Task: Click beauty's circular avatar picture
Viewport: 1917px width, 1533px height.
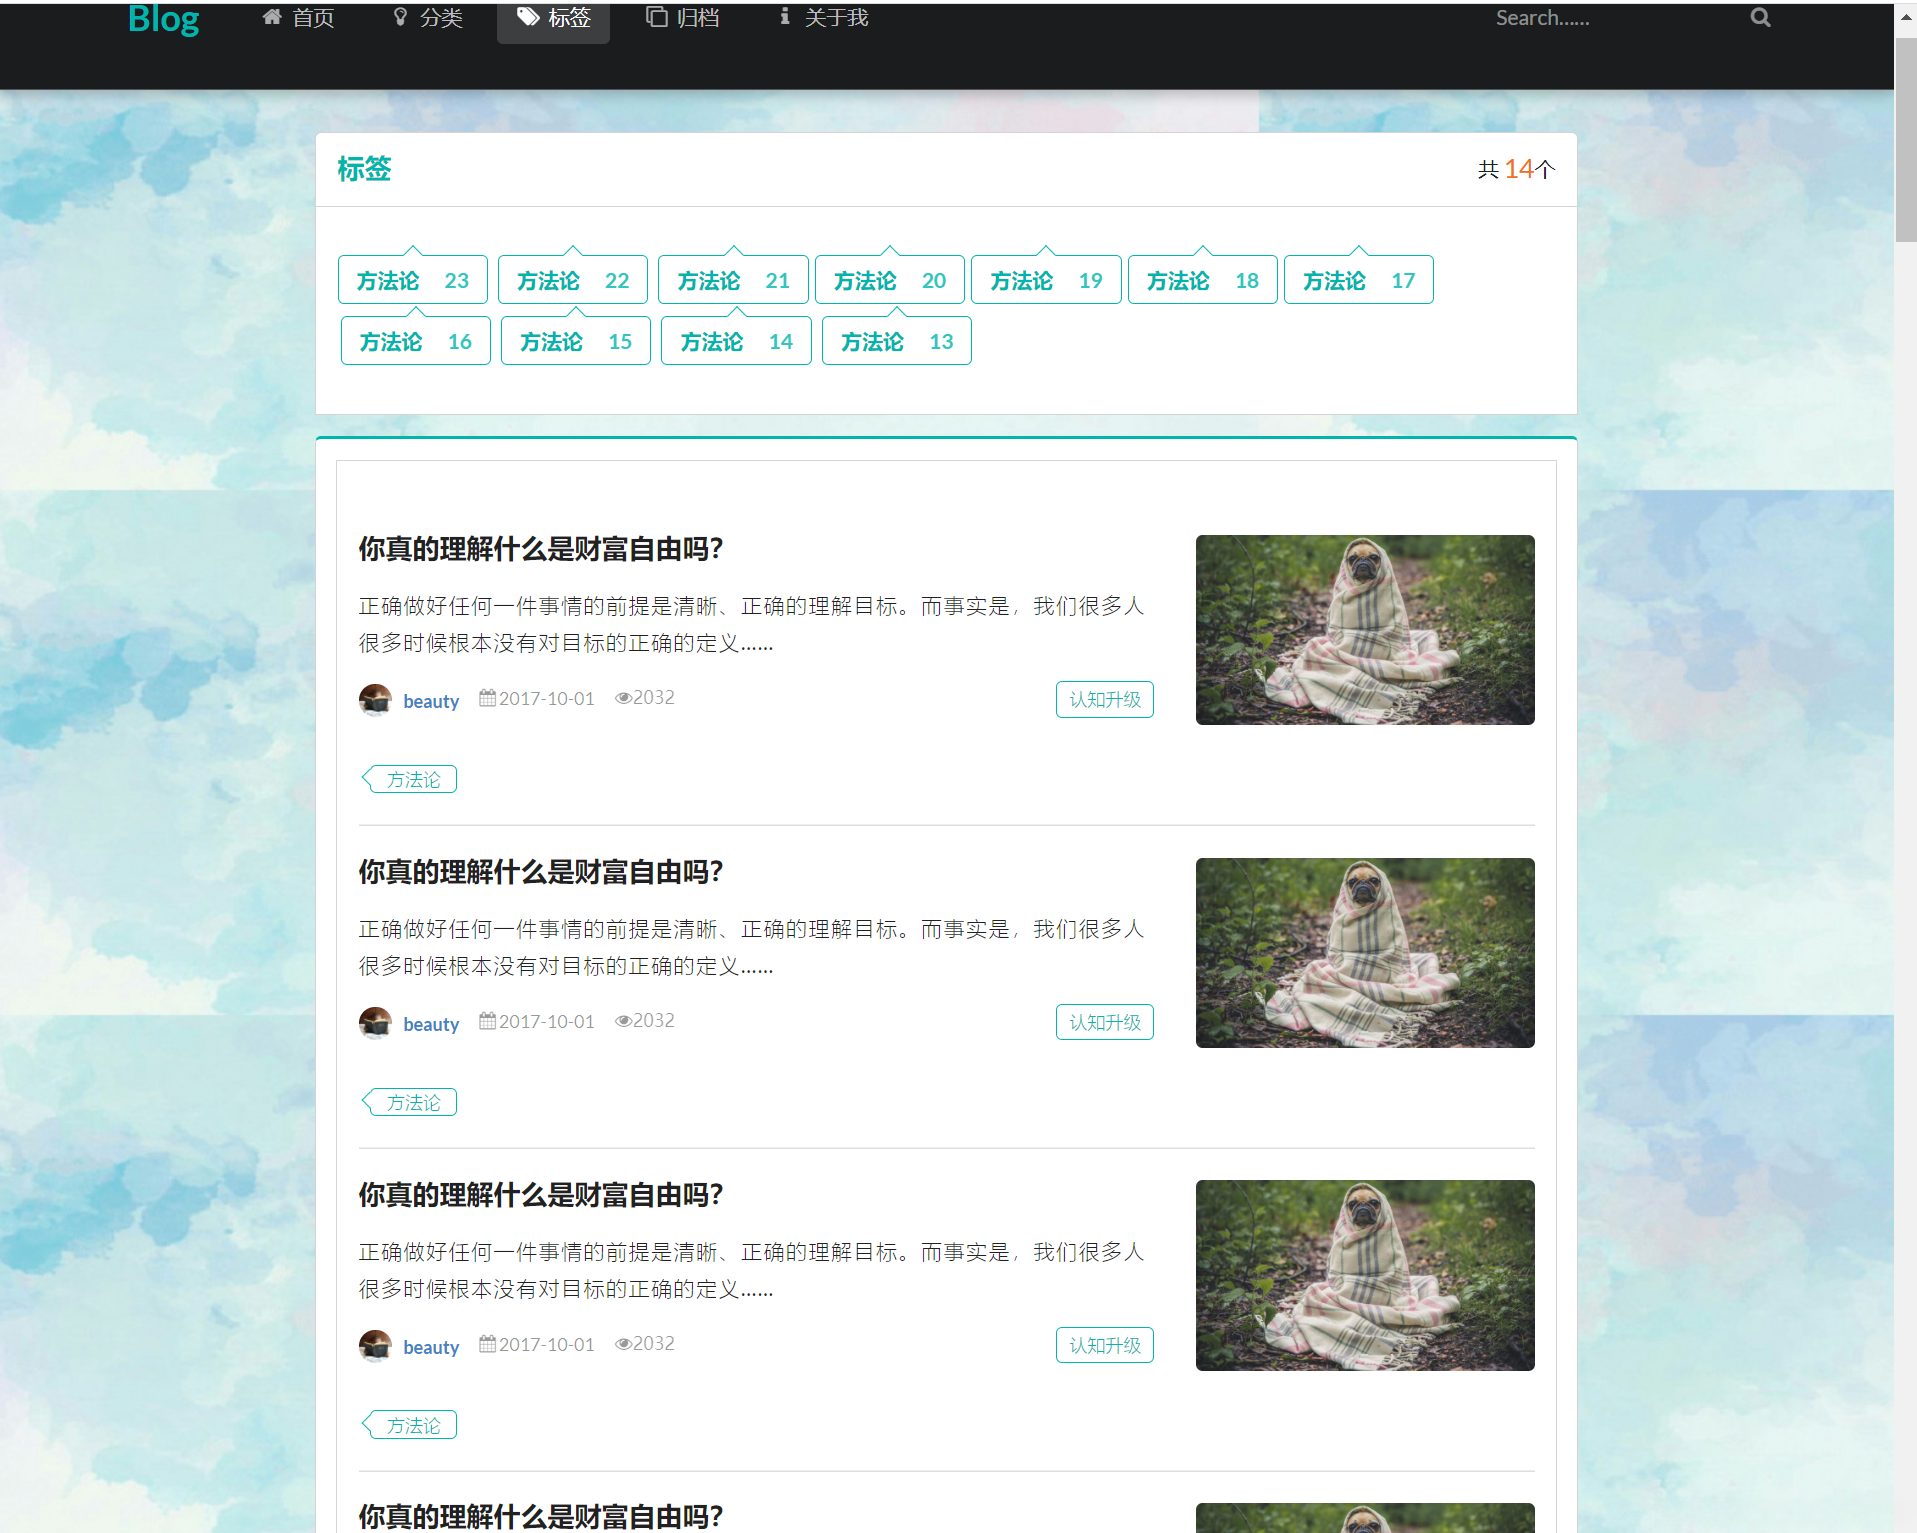Action: [x=375, y=700]
